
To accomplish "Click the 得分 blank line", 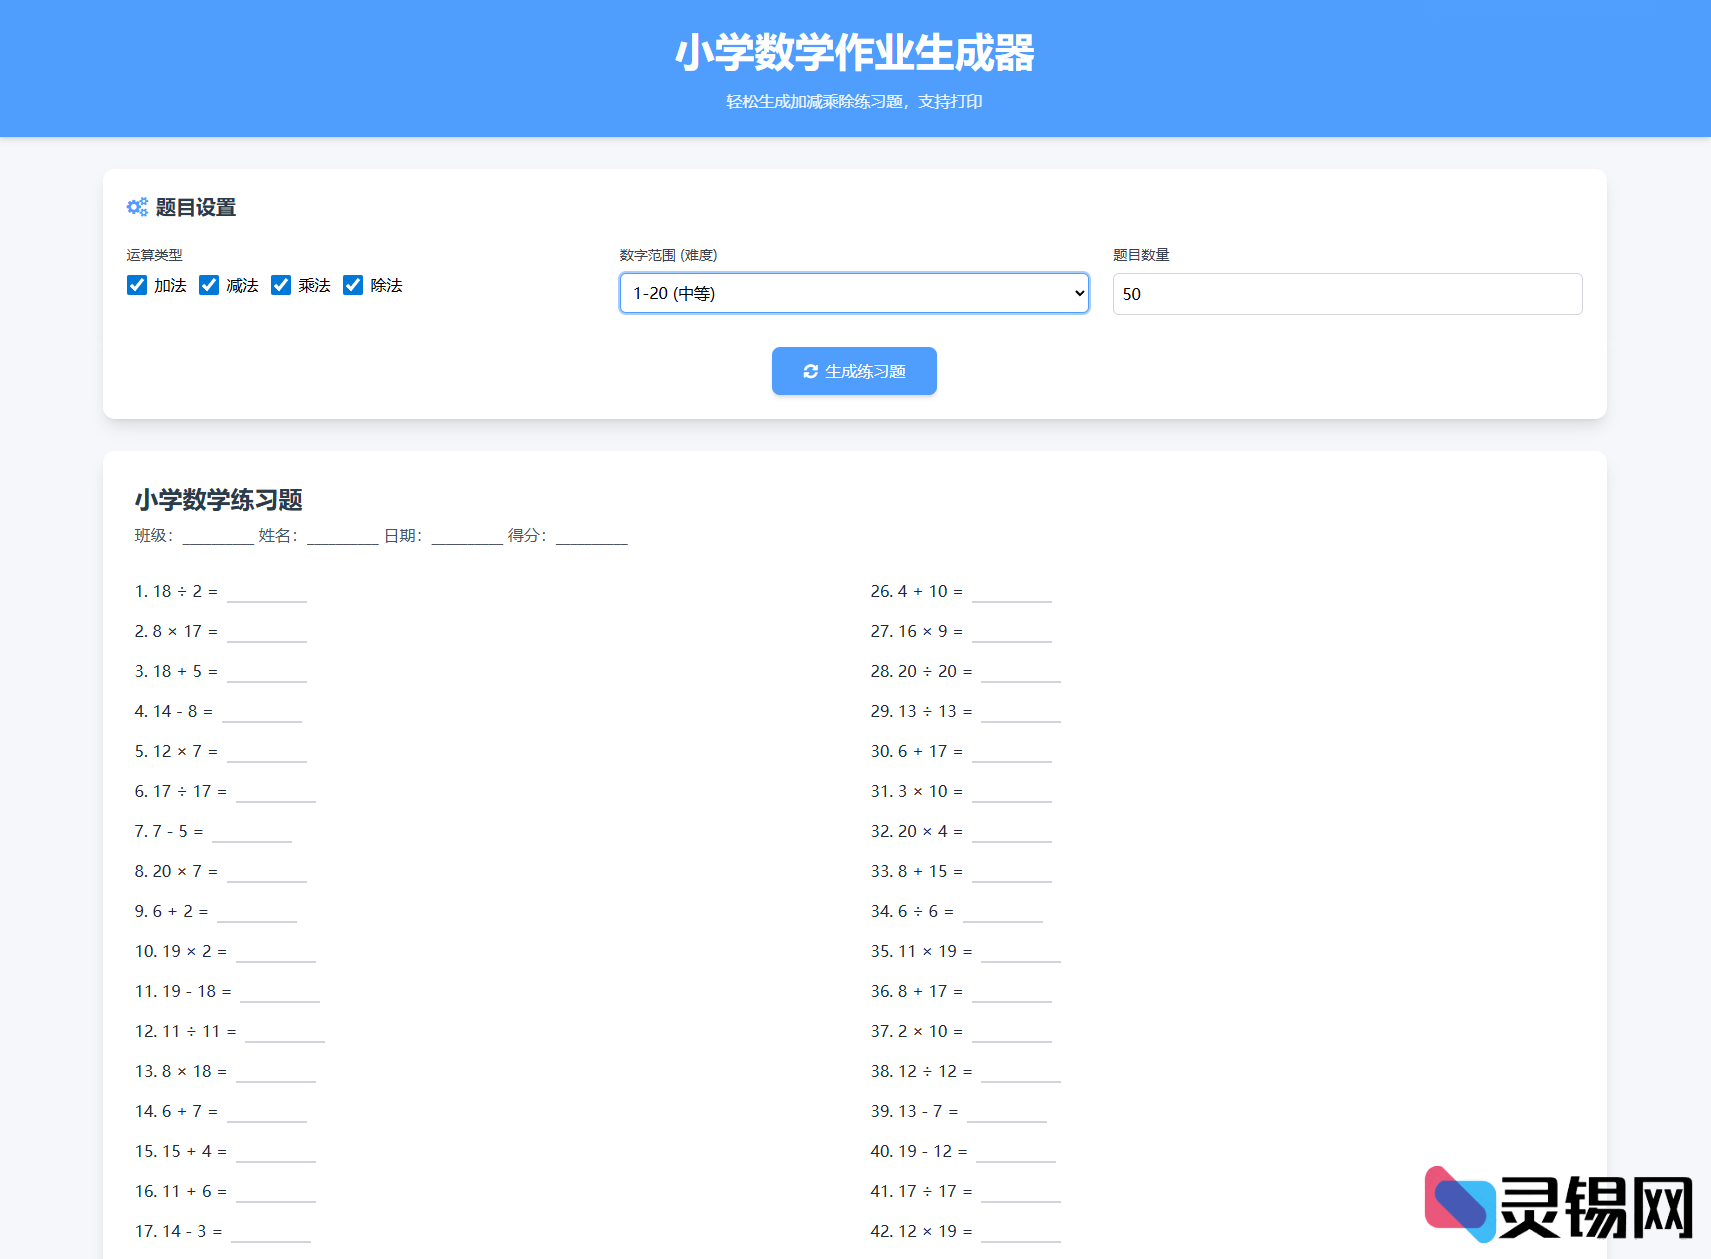I will (591, 540).
